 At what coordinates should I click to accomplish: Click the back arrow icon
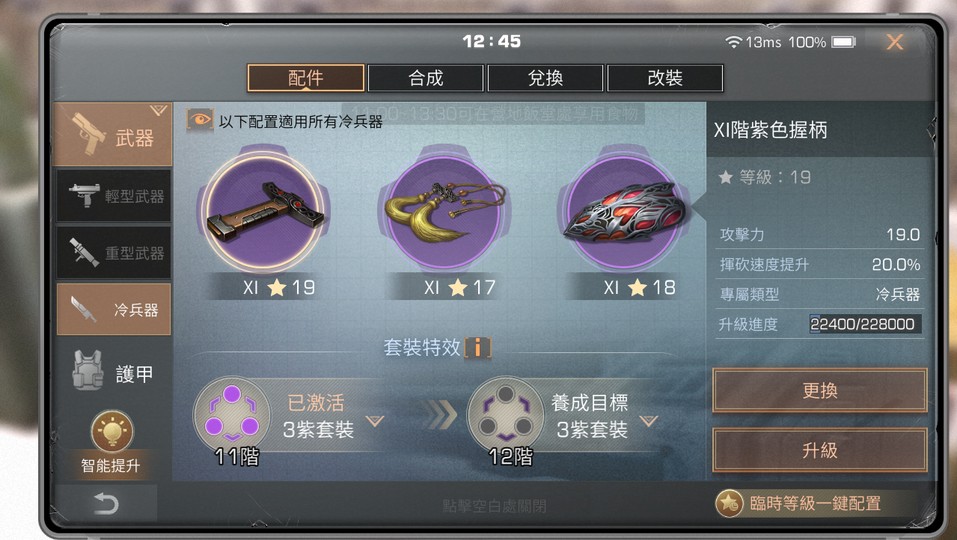(106, 504)
